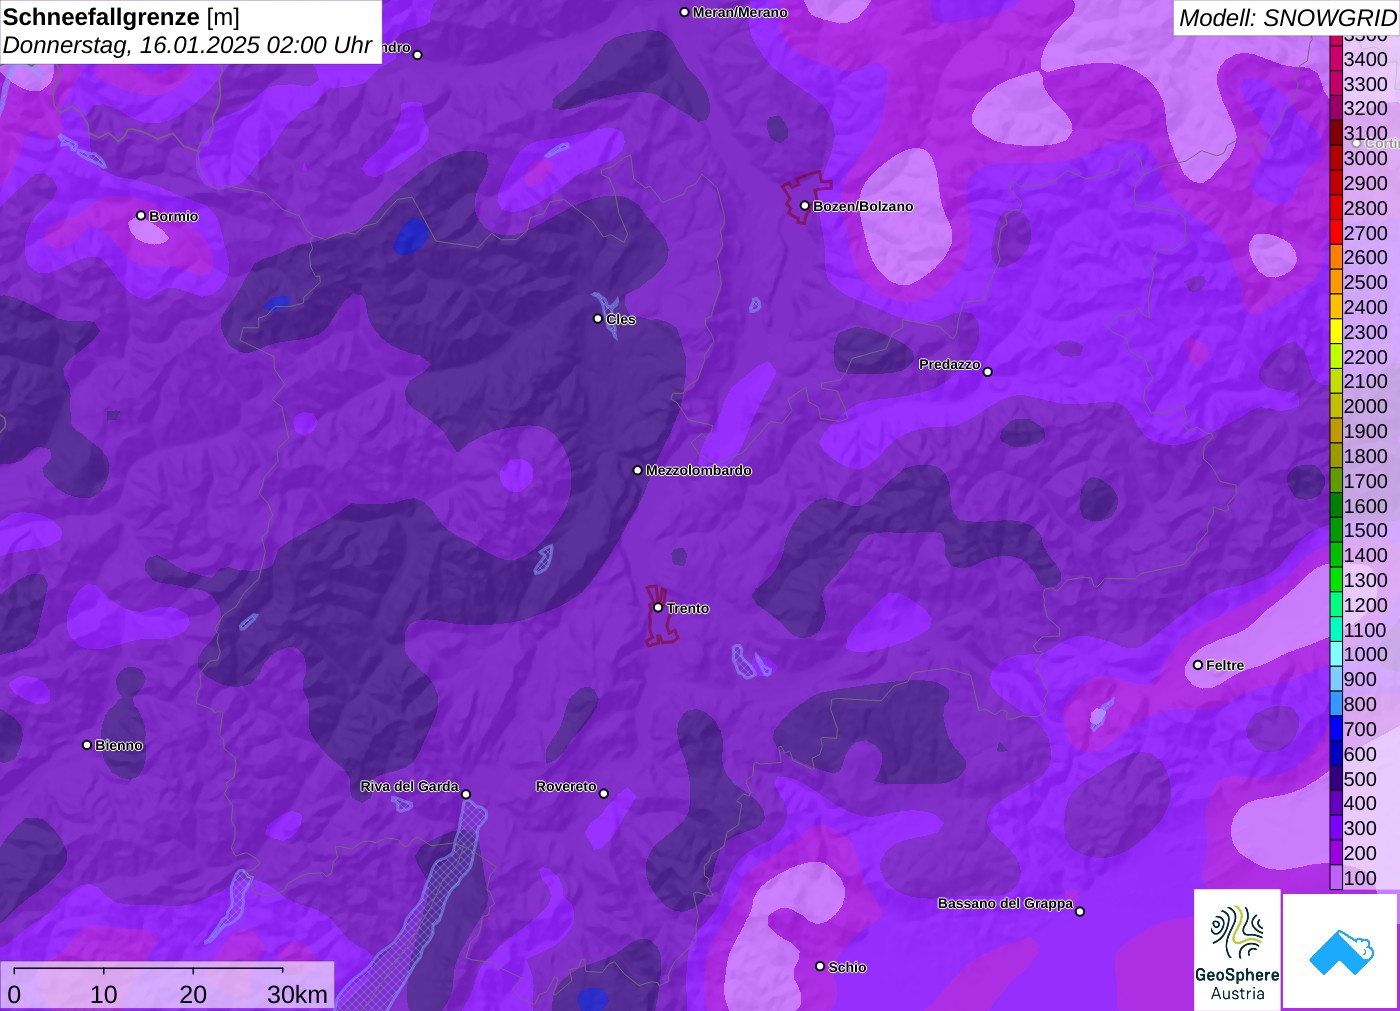Click the Trento city marker dot
The width and height of the screenshot is (1400, 1011).
pyautogui.click(x=658, y=607)
